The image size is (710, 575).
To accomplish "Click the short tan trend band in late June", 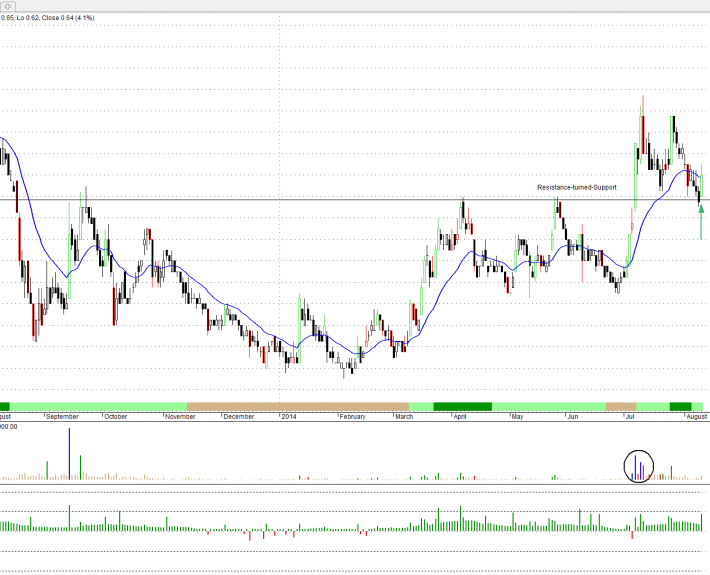I will pyautogui.click(x=621, y=406).
